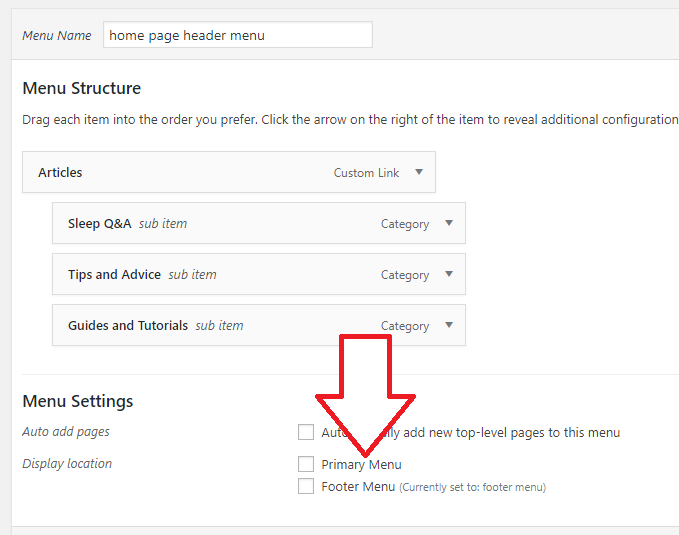Select the Tips and Advice item title

pos(114,275)
